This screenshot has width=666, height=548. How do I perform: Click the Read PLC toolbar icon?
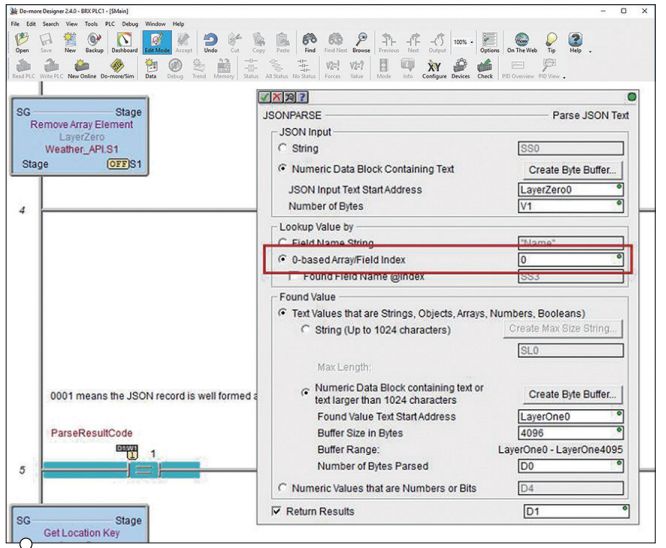(x=23, y=69)
